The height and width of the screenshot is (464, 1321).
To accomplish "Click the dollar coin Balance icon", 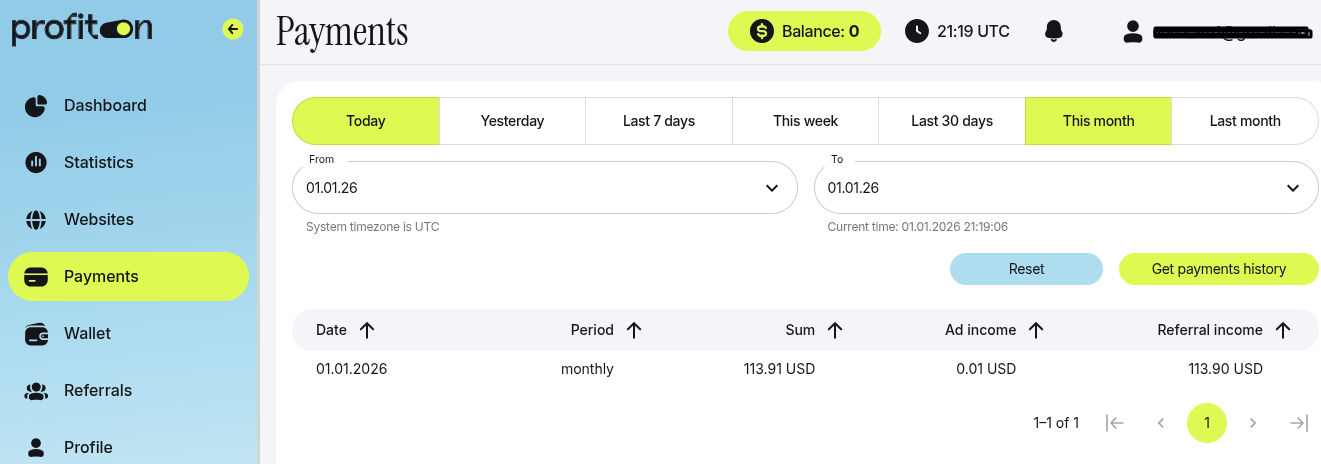I will pyautogui.click(x=761, y=31).
